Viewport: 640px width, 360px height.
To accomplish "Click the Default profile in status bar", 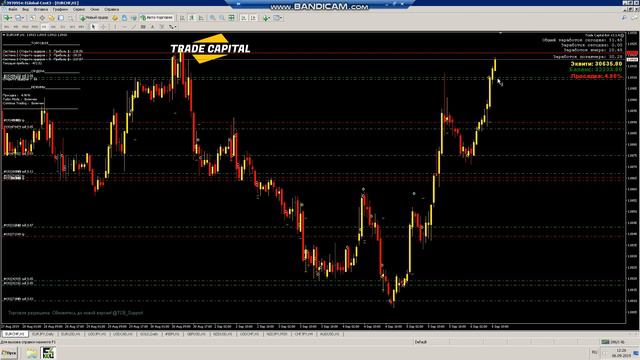I will point(420,342).
